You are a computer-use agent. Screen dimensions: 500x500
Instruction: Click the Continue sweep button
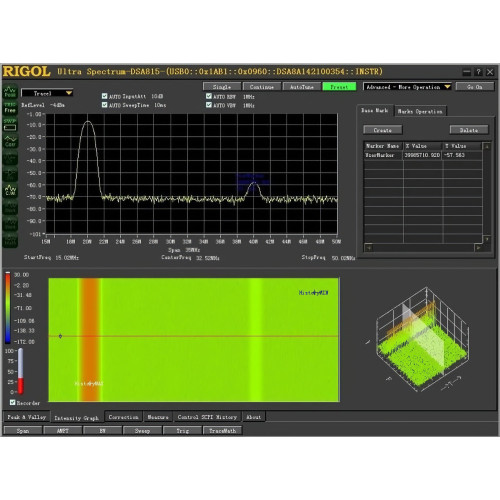(x=262, y=87)
